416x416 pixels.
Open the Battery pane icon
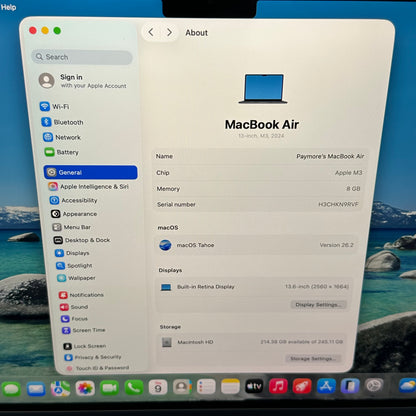[49, 152]
